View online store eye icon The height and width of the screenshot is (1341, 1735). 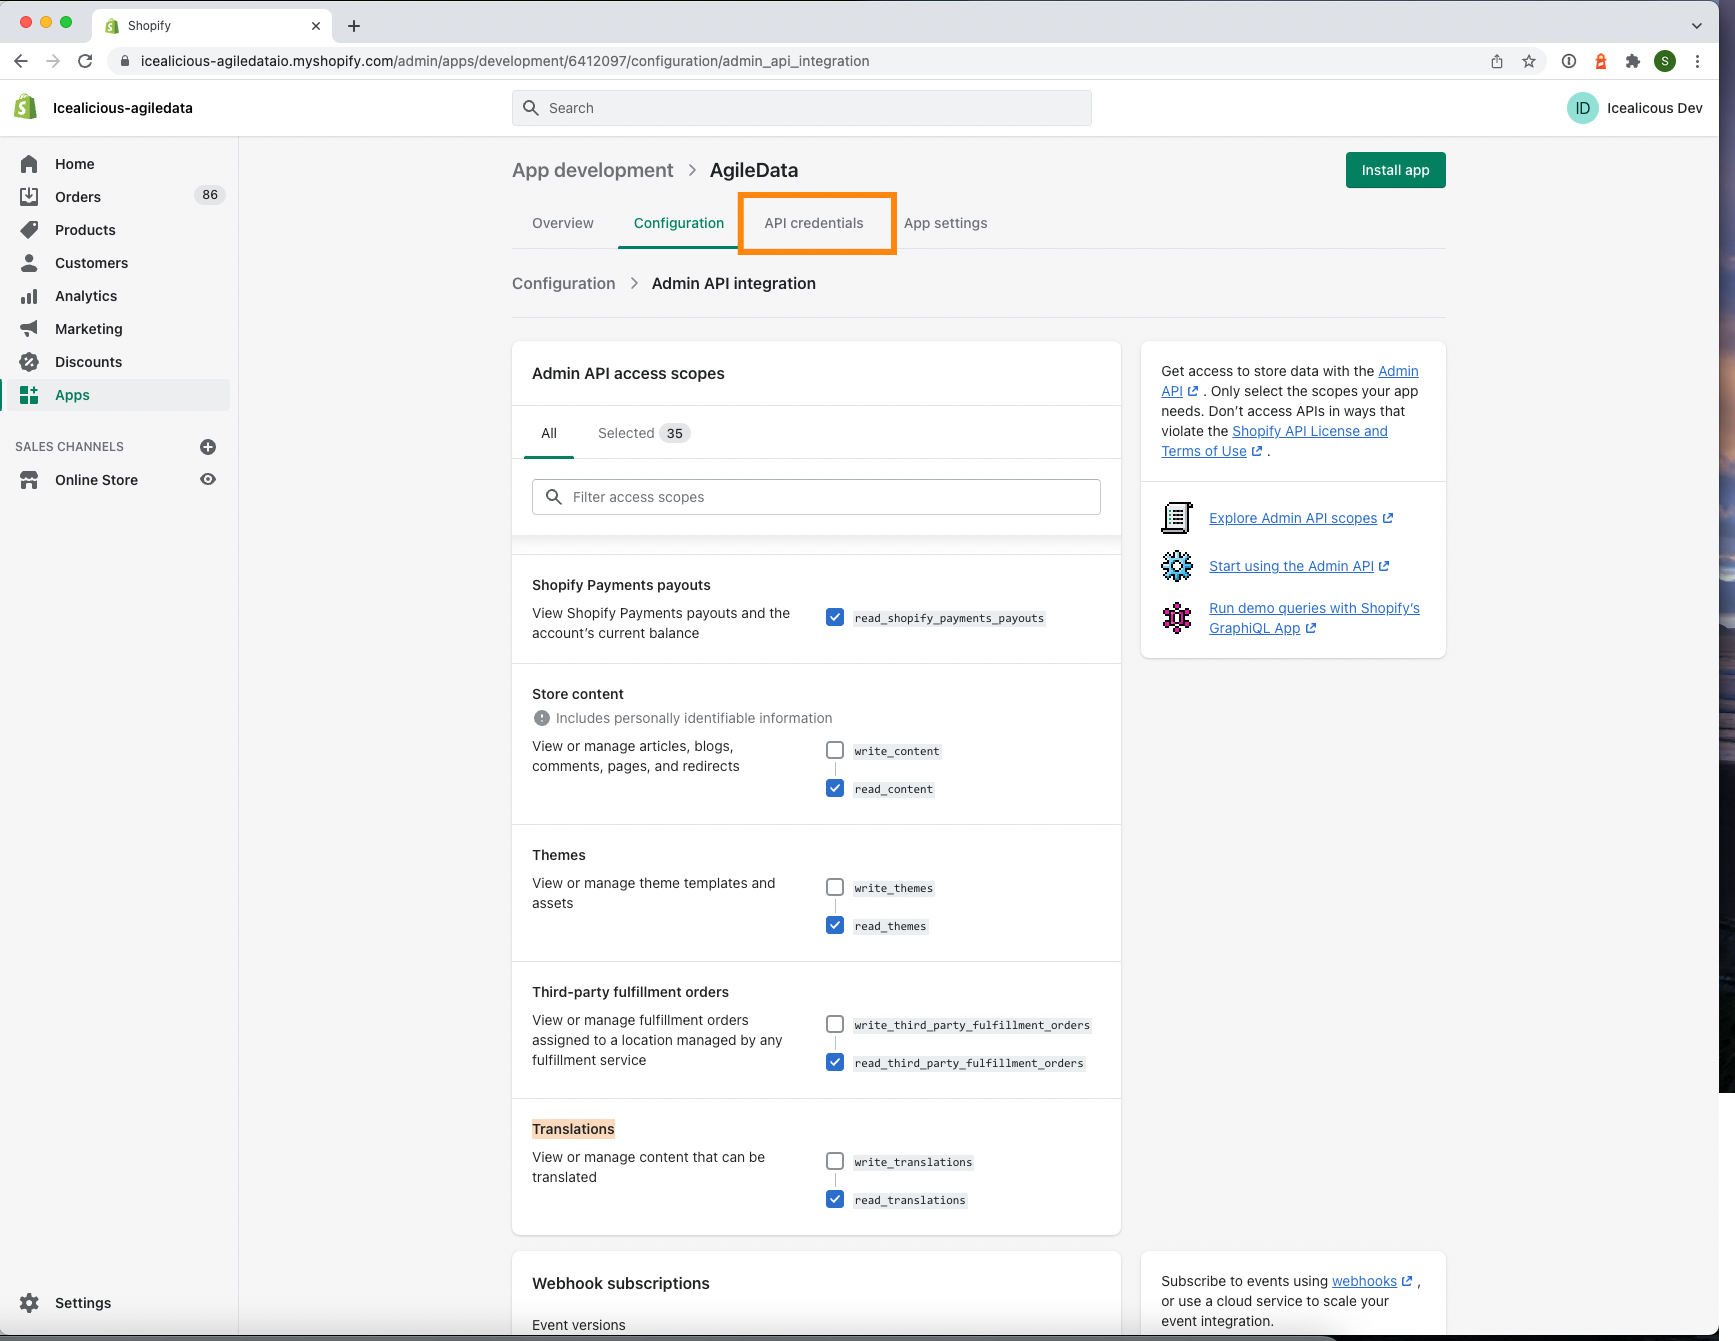tap(208, 479)
